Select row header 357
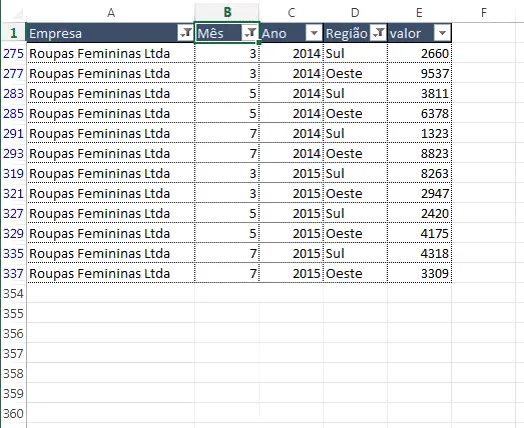Viewport: 524px width, 428px height. [x=13, y=353]
